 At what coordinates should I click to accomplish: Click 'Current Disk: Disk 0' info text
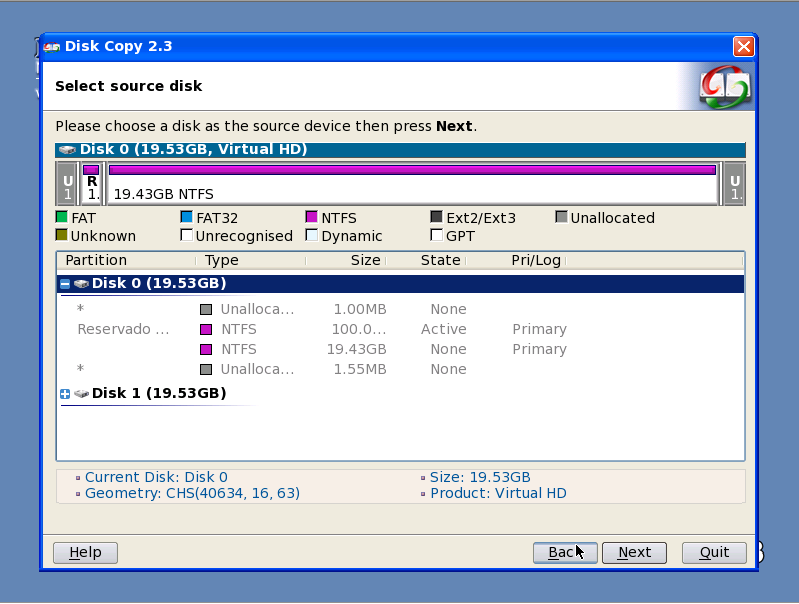(x=156, y=477)
